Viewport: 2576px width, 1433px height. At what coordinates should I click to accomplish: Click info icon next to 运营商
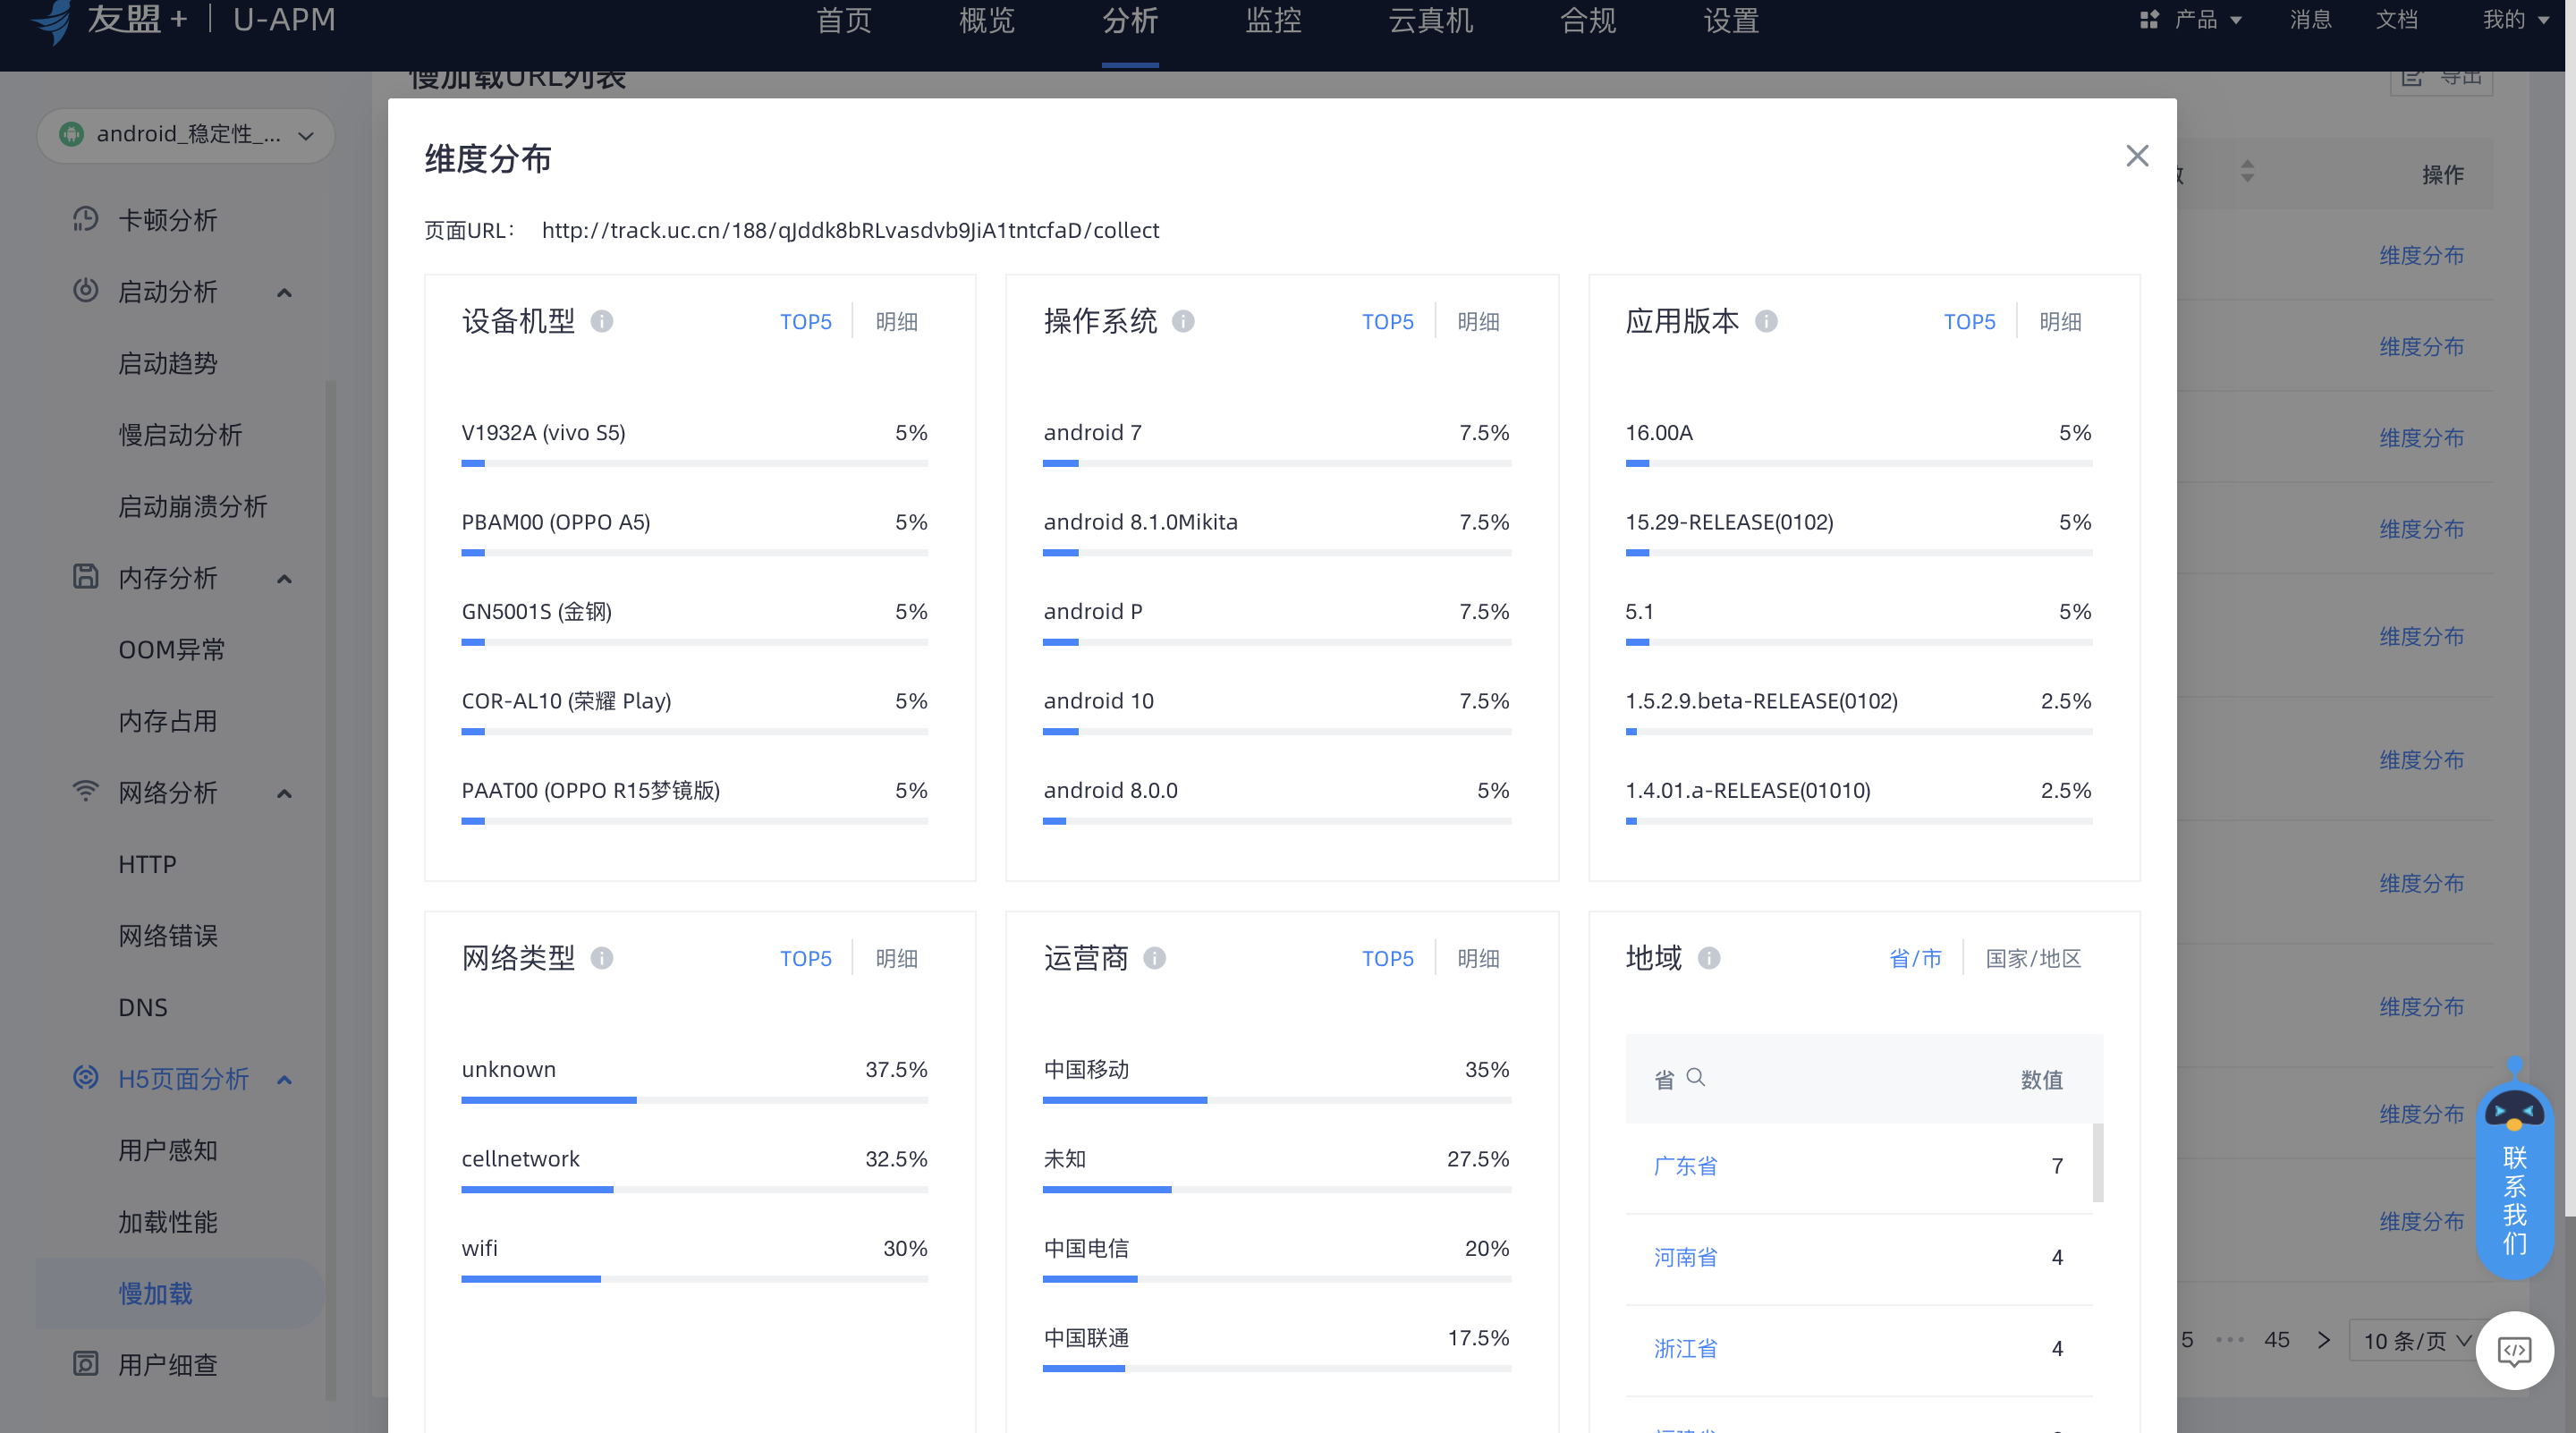[1154, 958]
